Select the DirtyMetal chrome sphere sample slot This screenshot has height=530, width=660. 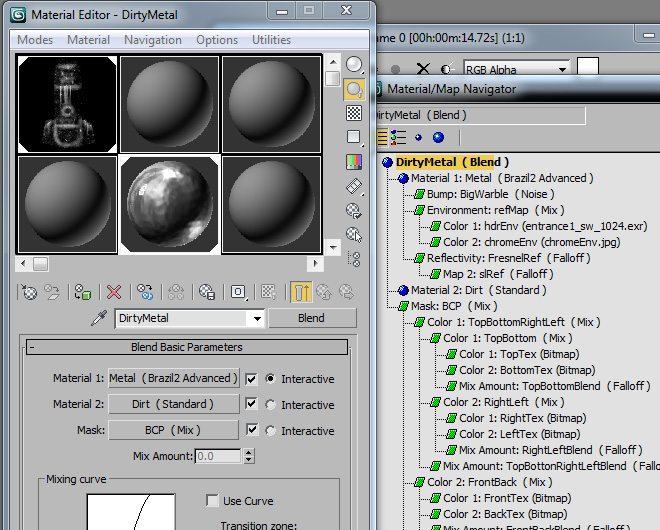point(170,205)
